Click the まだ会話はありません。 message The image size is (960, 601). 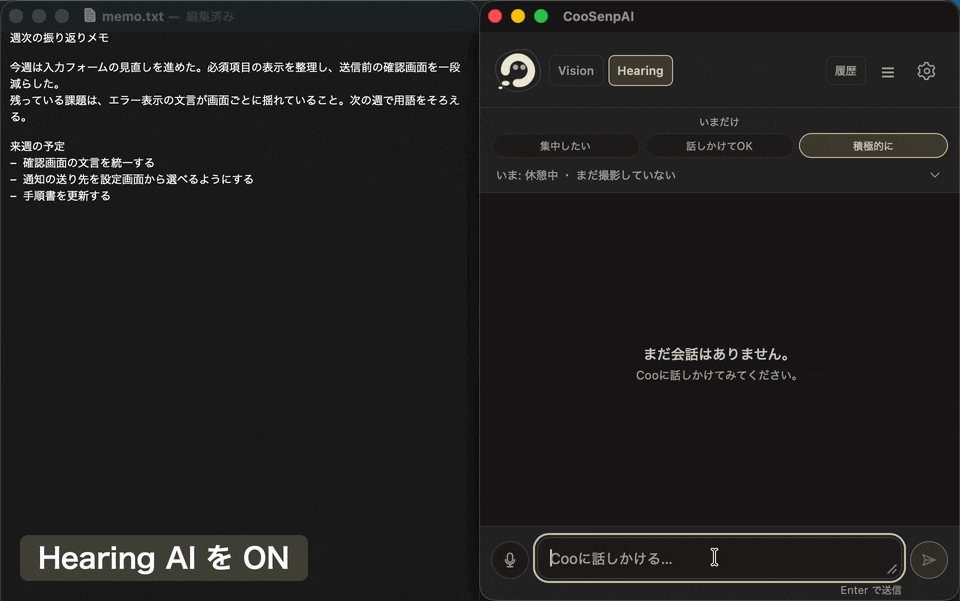(x=716, y=354)
